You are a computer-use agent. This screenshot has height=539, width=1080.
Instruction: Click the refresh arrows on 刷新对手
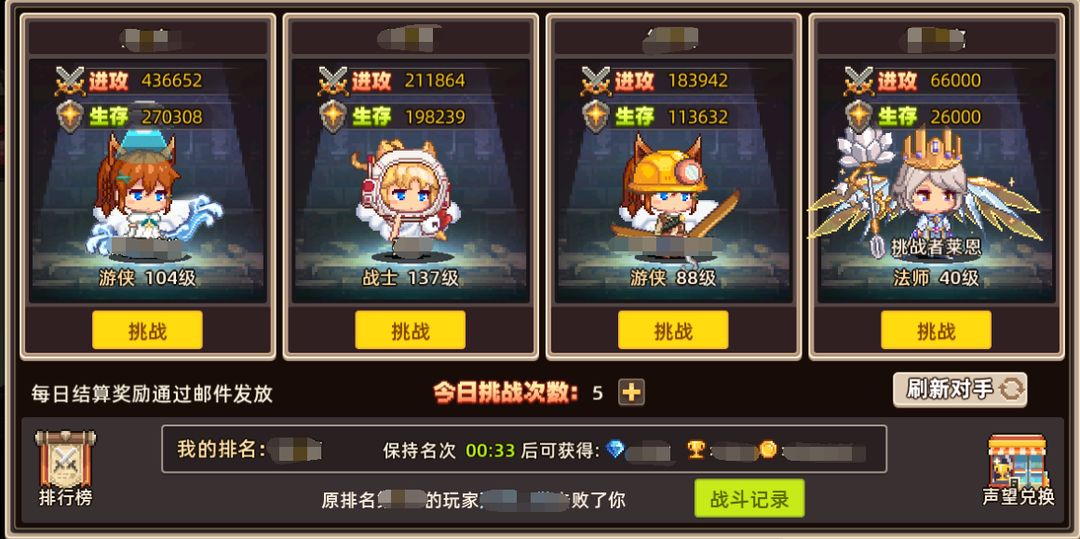pyautogui.click(x=1012, y=390)
